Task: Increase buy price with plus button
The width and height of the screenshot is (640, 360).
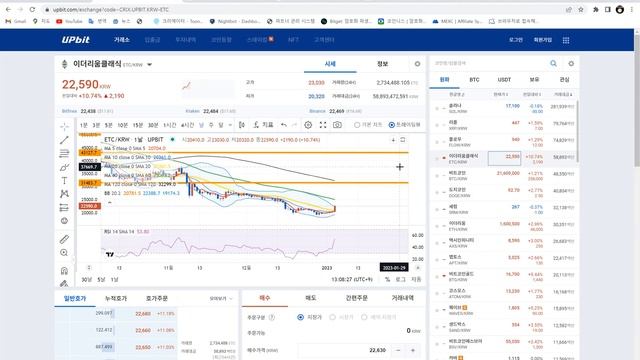Action: 413,350
